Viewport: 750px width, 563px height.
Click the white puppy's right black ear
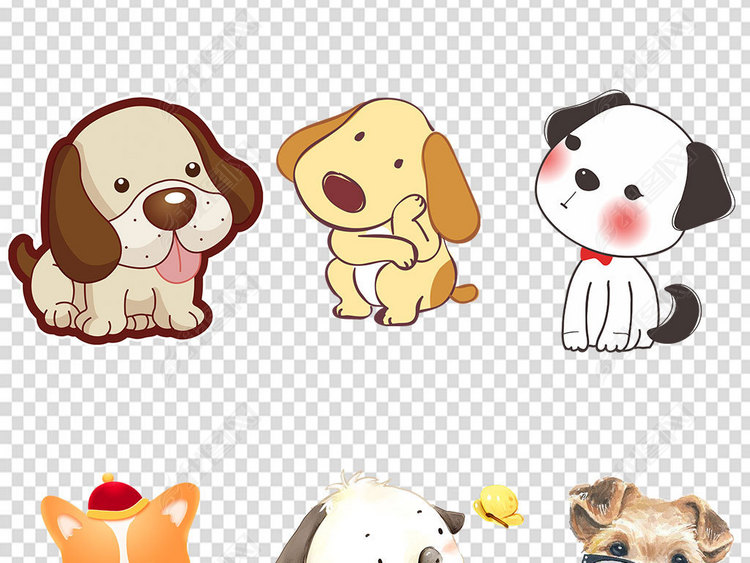[703, 186]
